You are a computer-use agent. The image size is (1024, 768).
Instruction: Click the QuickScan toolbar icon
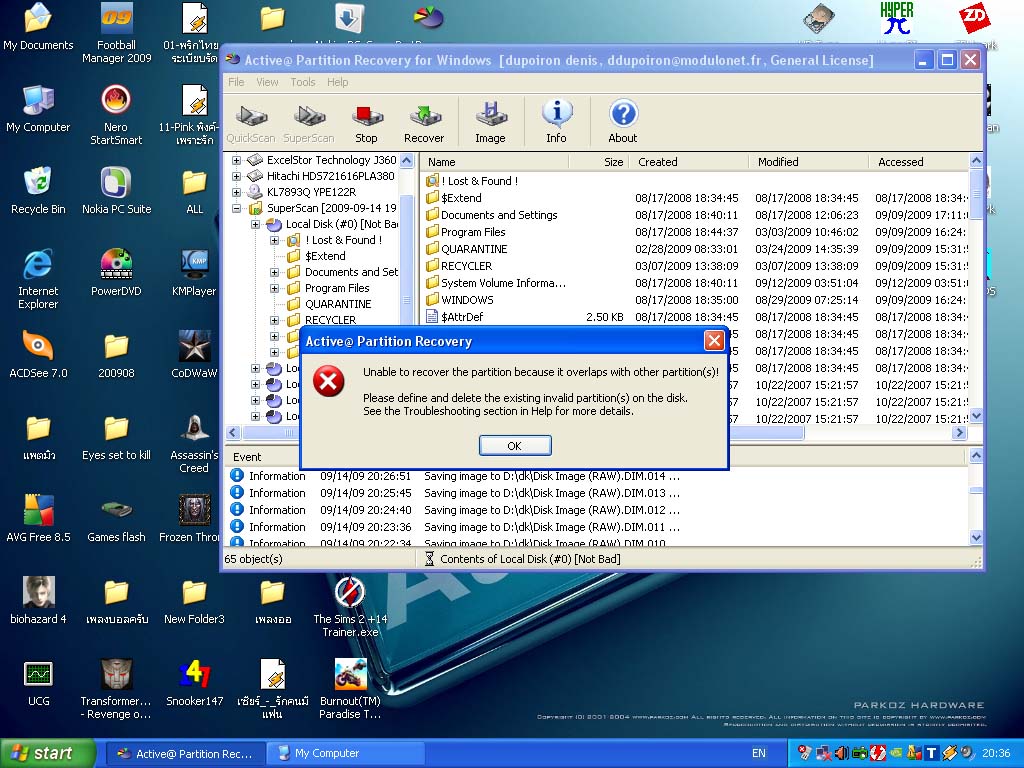(x=251, y=122)
